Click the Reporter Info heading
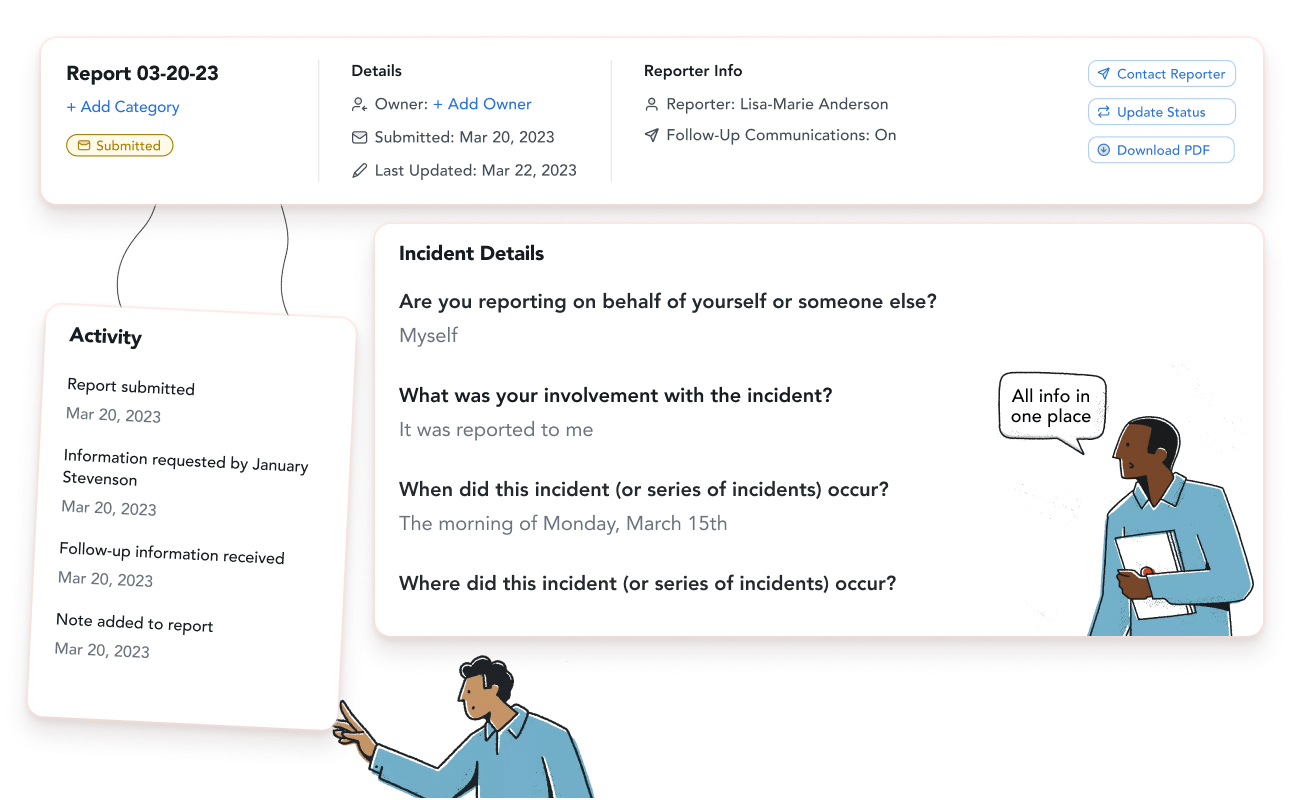The image size is (1300, 800). point(693,71)
